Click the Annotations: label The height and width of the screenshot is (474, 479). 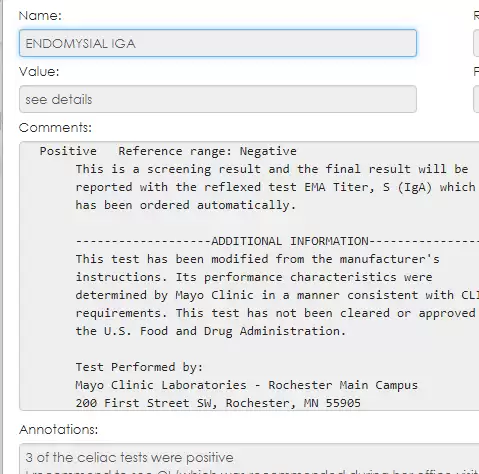pos(59,430)
